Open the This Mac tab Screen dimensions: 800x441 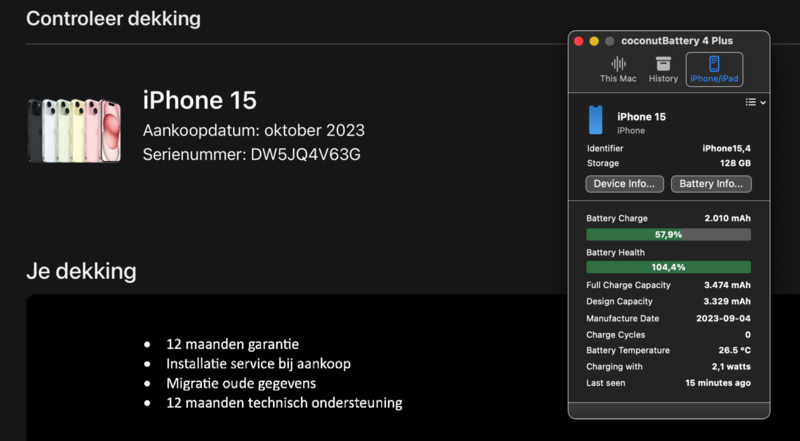[618, 69]
